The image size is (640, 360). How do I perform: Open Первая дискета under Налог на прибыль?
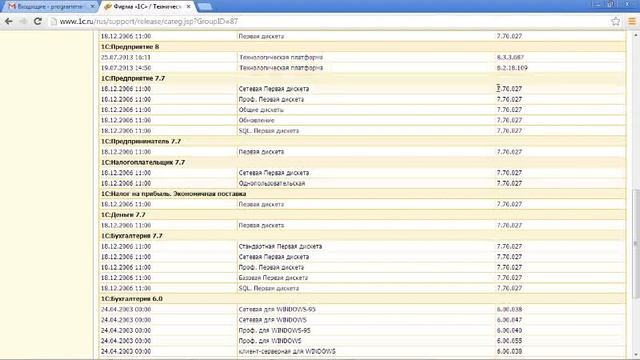(261, 204)
